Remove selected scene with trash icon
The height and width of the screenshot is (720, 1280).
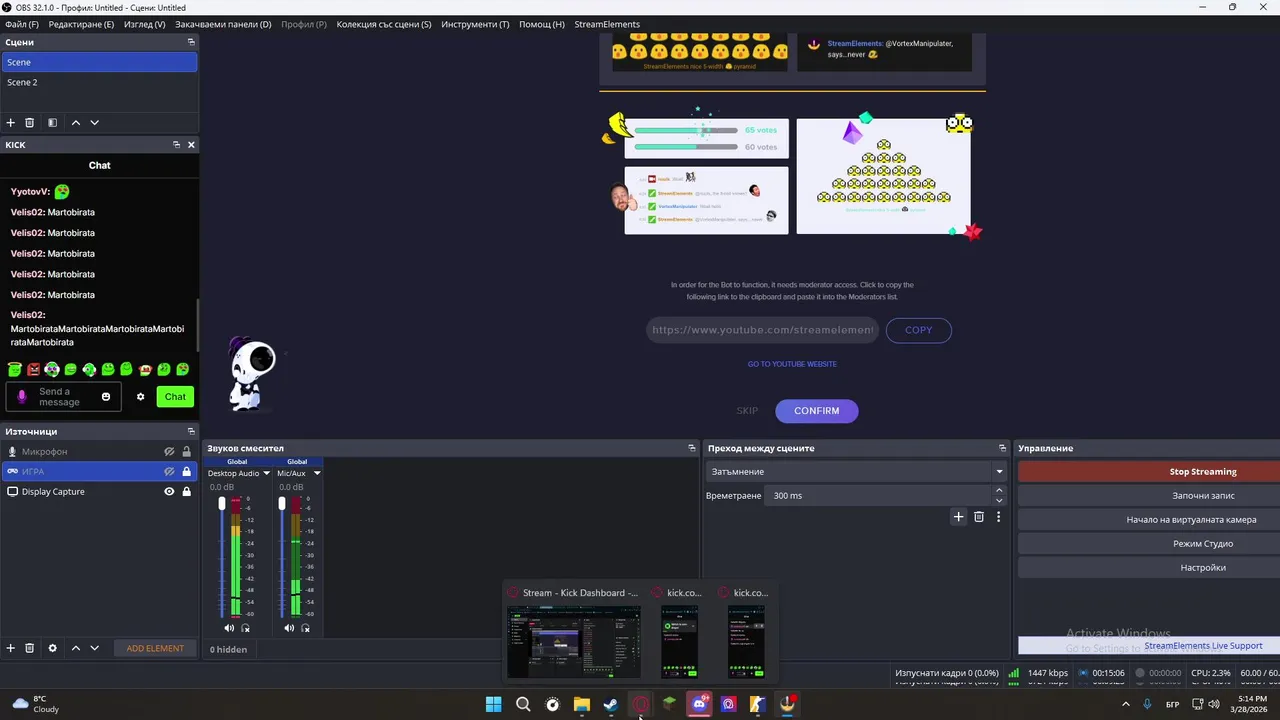click(30, 123)
